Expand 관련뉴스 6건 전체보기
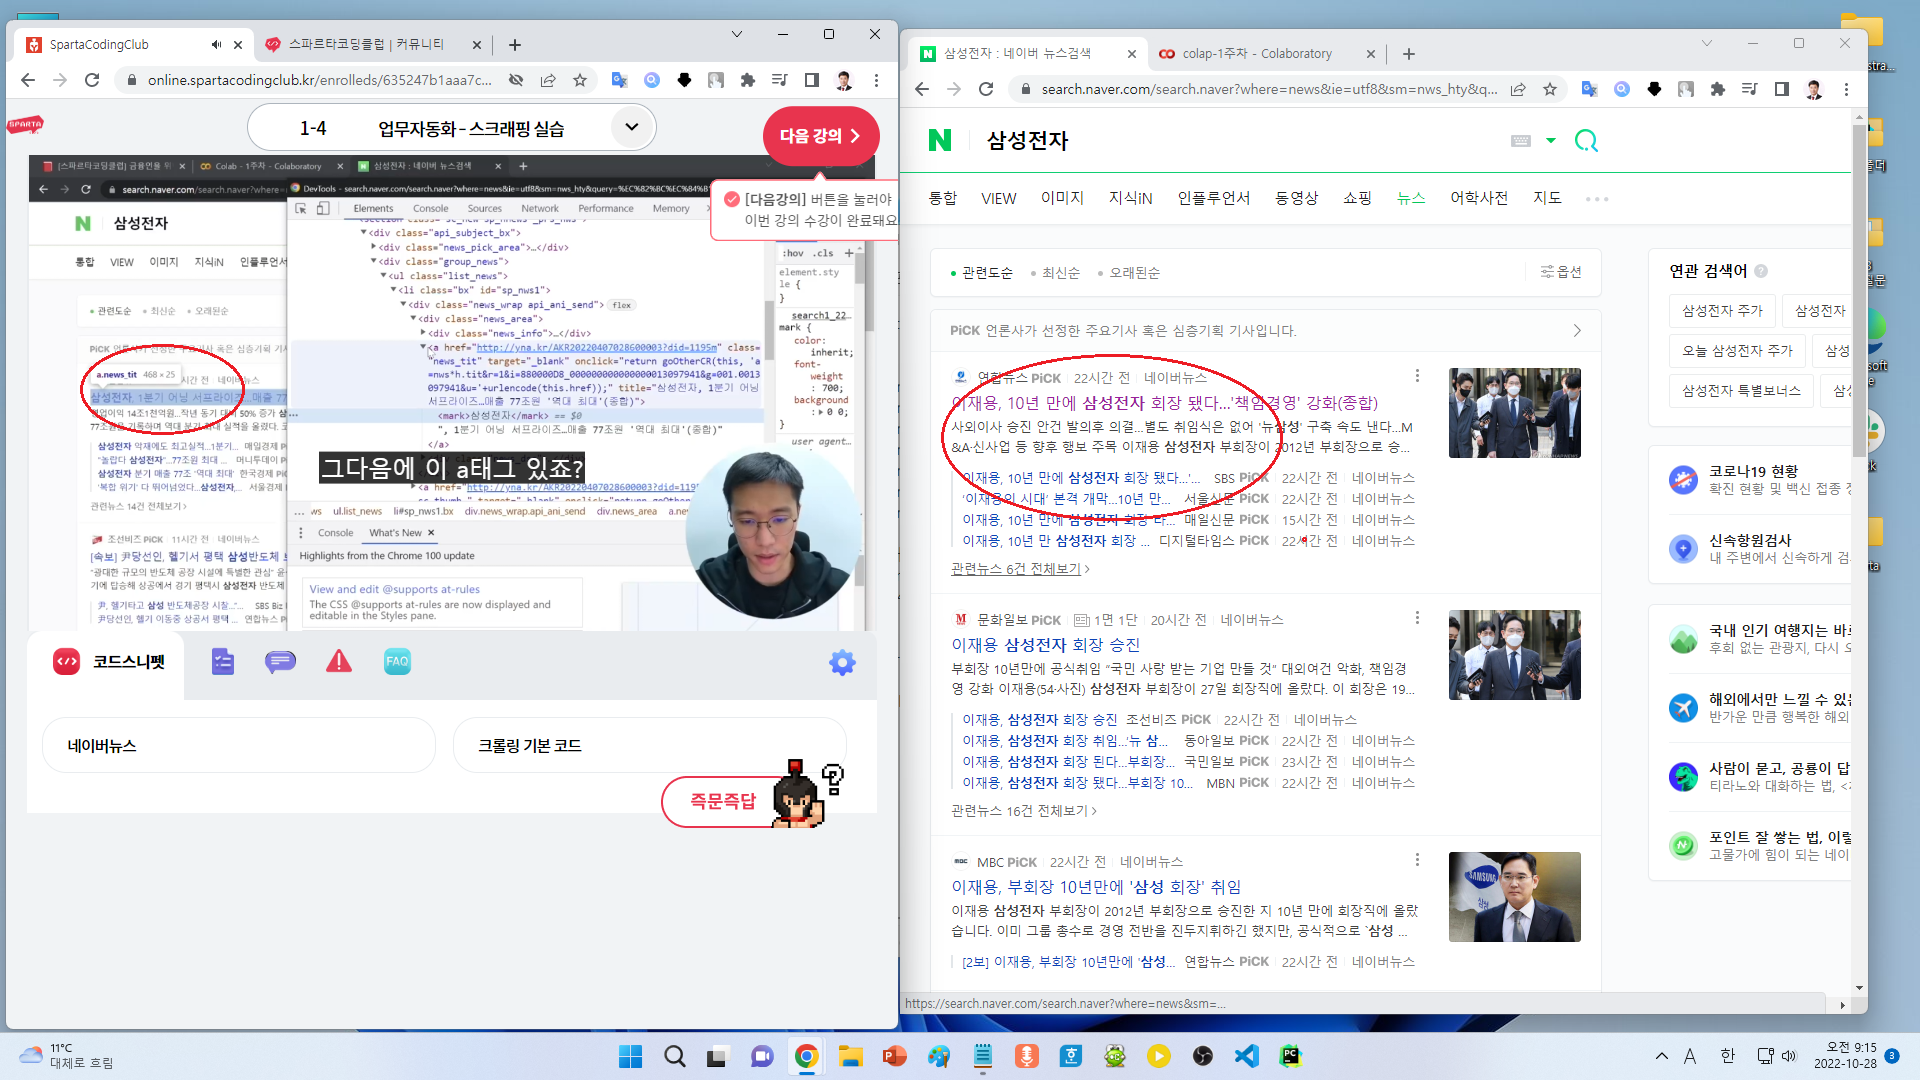The width and height of the screenshot is (1920, 1080). click(x=1020, y=569)
